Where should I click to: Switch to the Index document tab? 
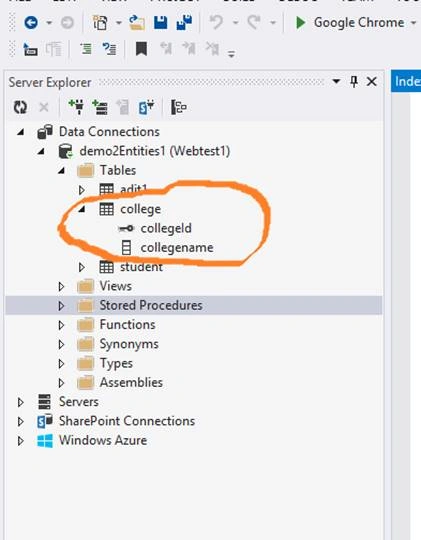point(407,82)
